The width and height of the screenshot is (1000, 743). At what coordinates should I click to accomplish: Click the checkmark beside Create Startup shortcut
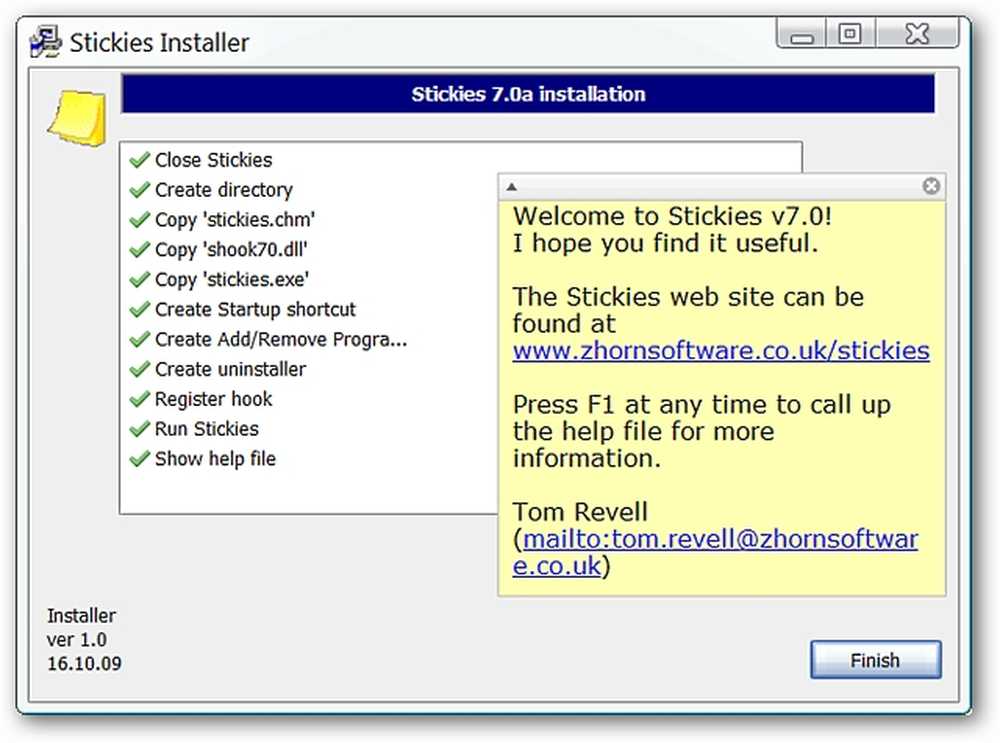[x=140, y=309]
